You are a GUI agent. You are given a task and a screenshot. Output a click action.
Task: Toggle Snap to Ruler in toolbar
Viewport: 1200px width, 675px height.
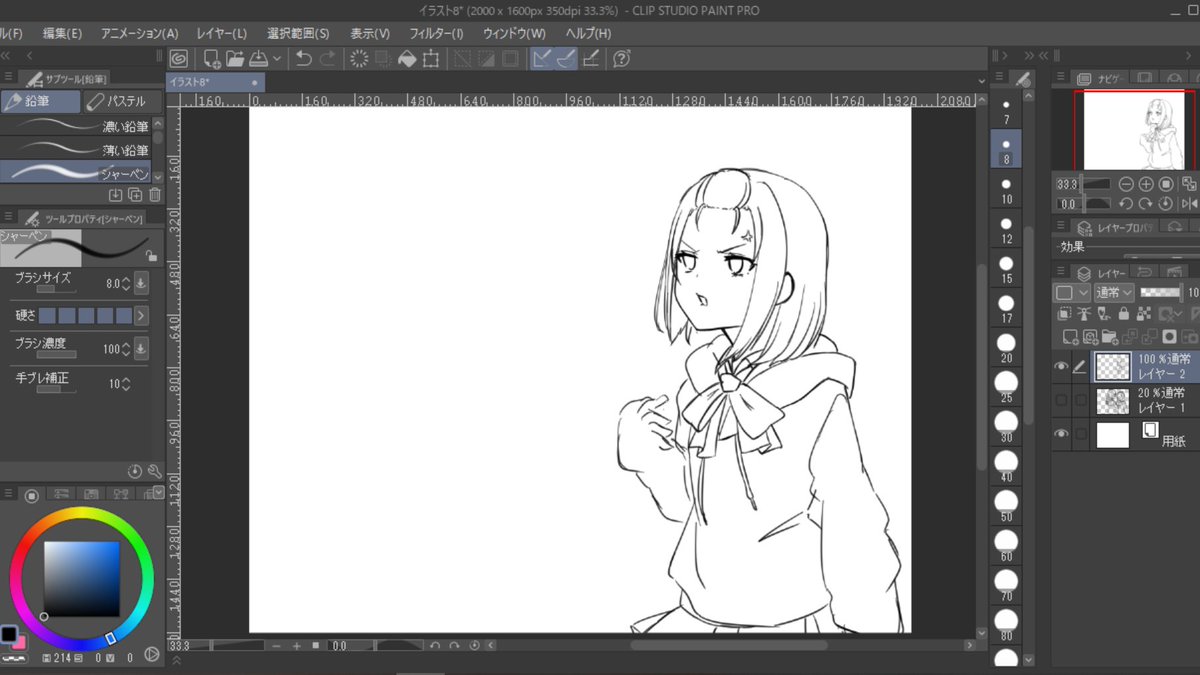[543, 59]
